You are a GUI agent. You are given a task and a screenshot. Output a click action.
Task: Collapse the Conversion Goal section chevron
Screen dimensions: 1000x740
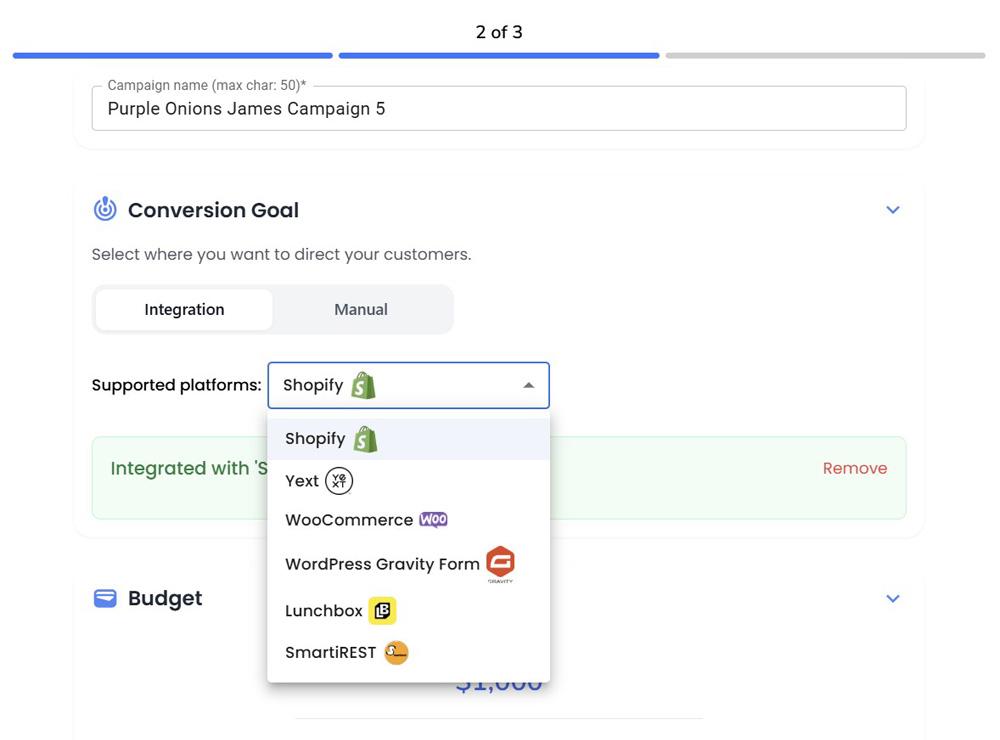[x=893, y=210]
